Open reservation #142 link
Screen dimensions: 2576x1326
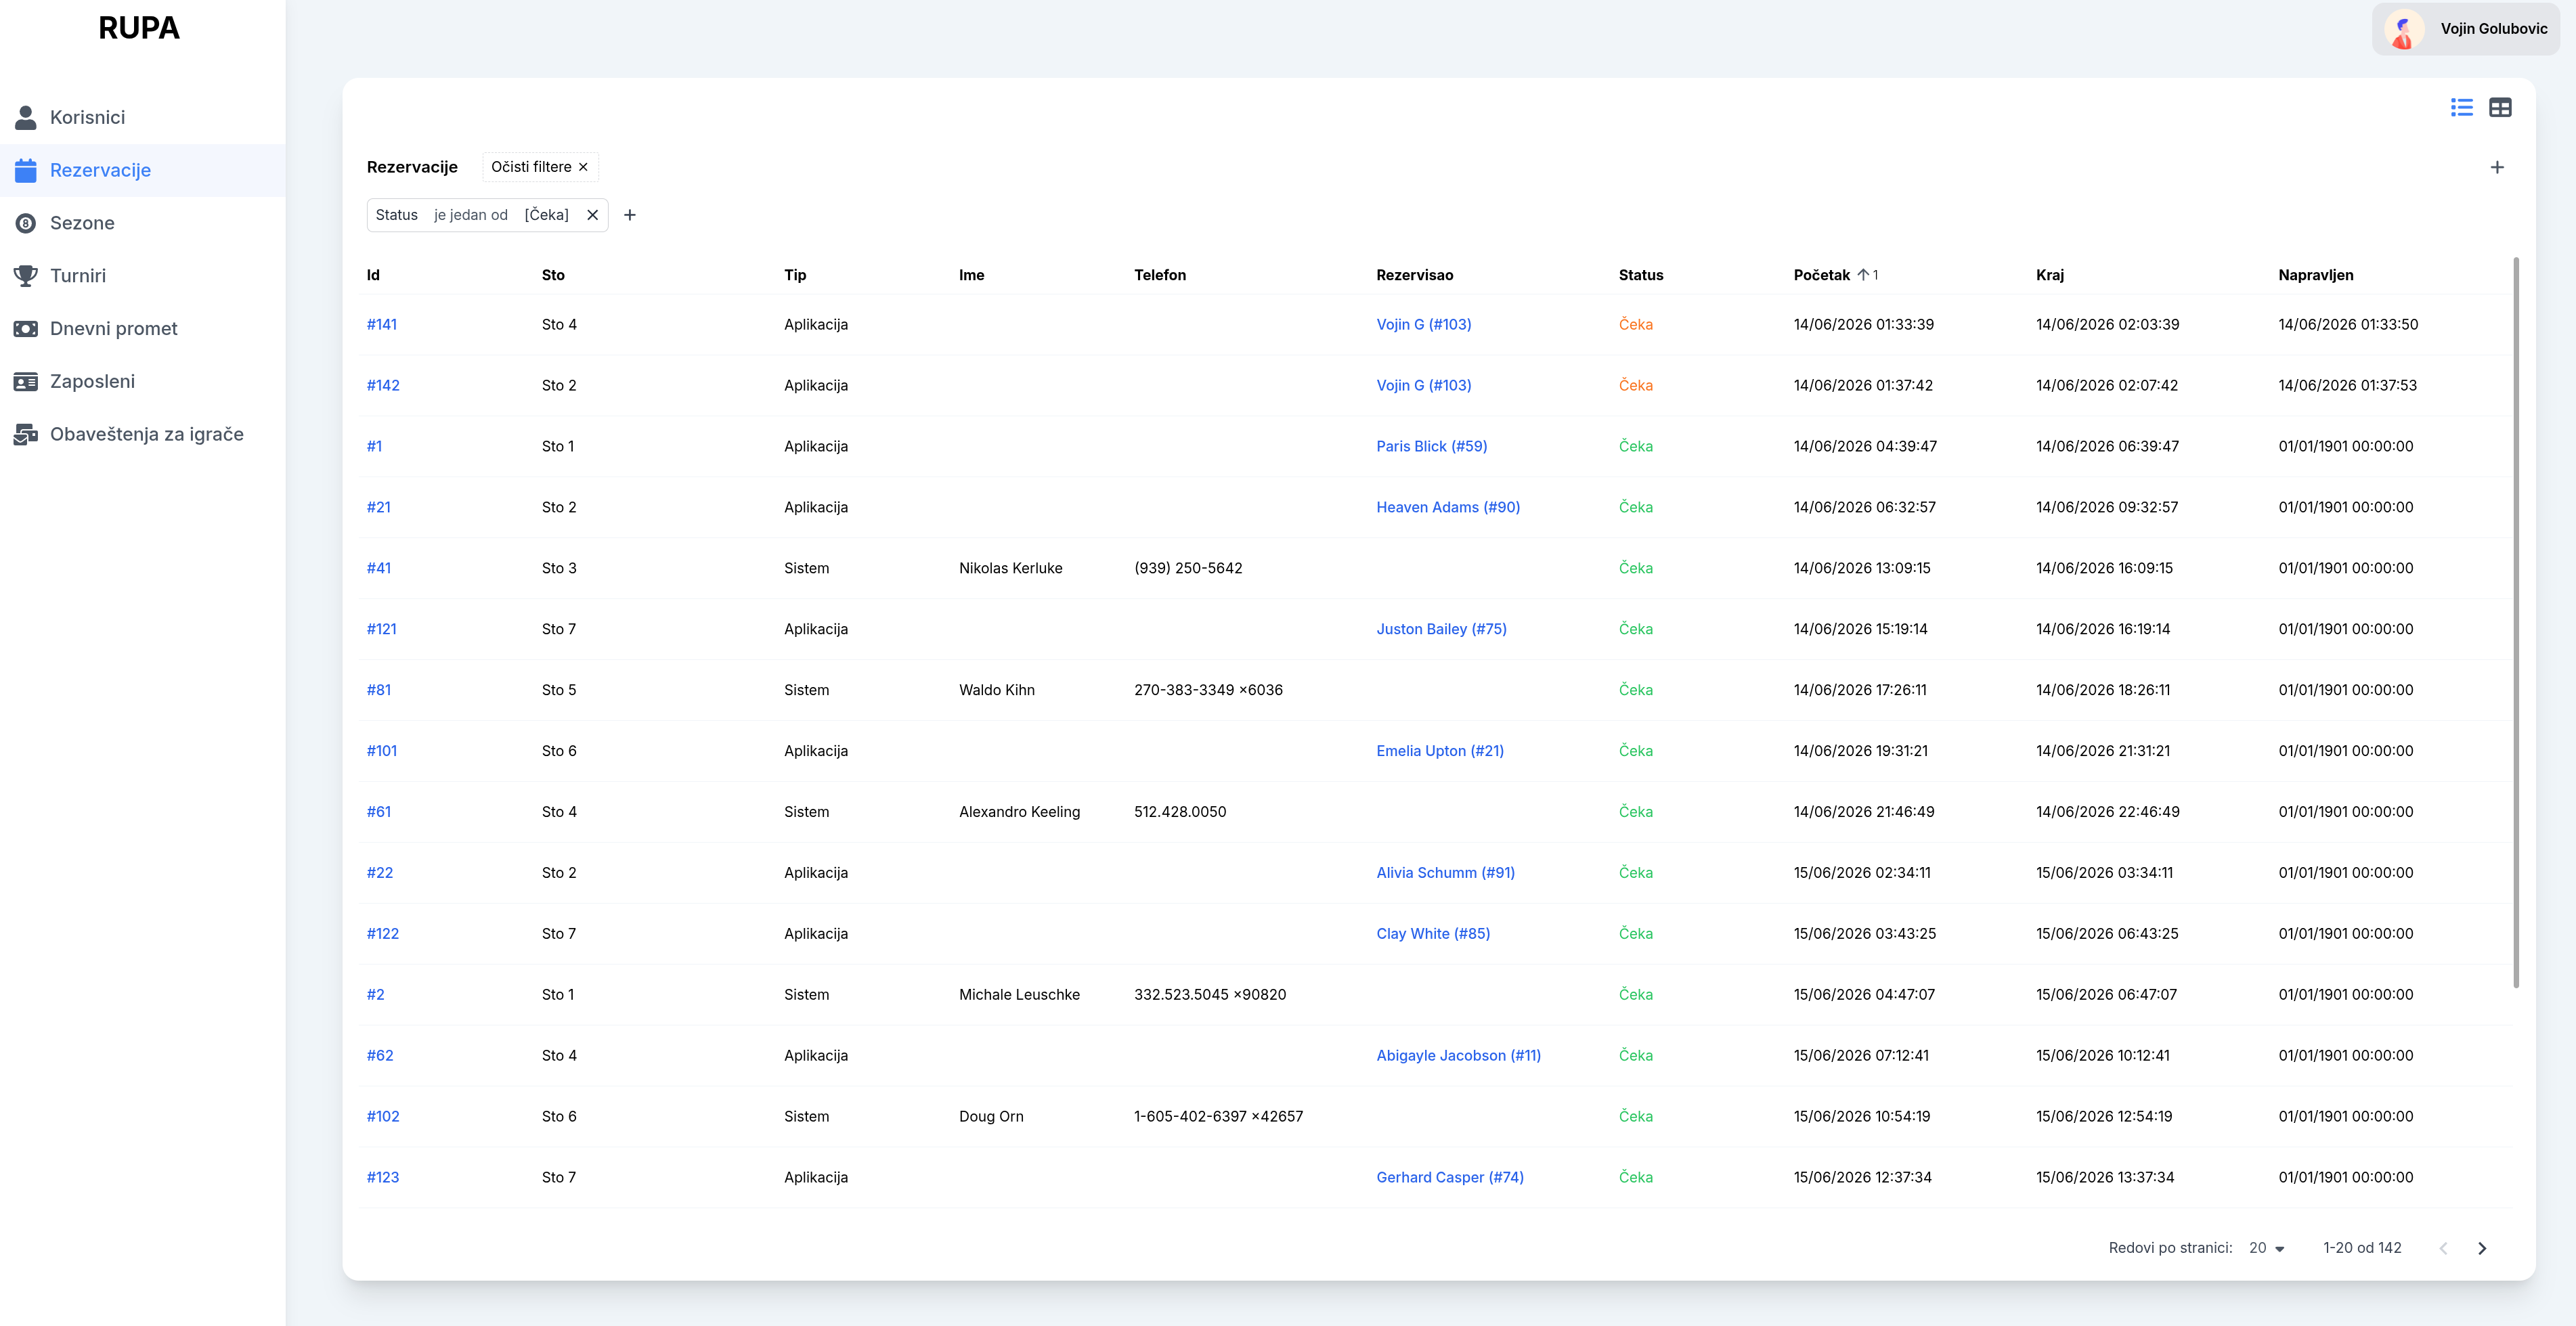tap(383, 385)
